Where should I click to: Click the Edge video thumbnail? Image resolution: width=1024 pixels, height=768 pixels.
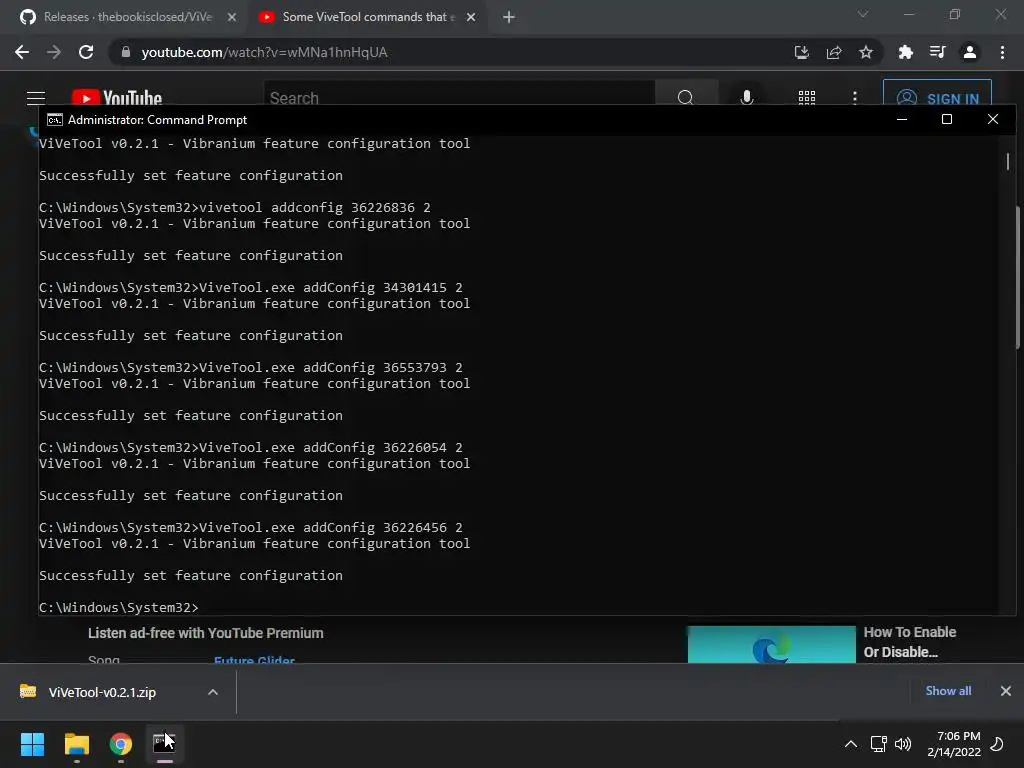771,645
